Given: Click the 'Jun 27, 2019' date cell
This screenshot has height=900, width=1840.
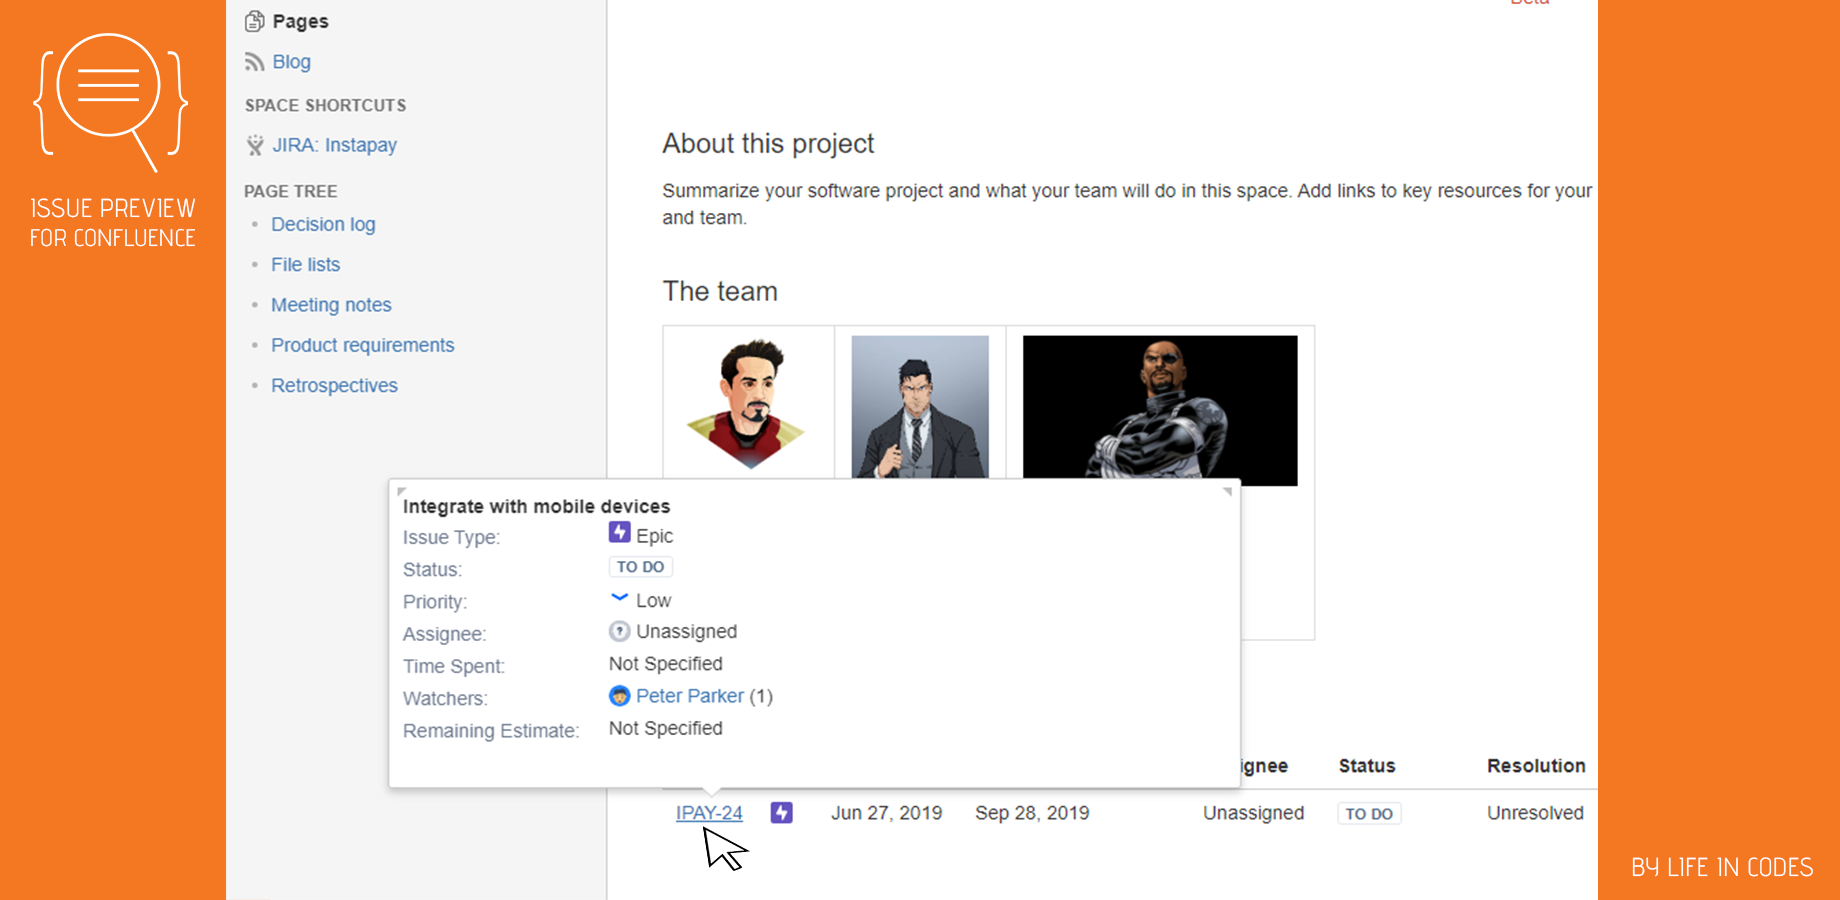Looking at the screenshot, I should 886,813.
